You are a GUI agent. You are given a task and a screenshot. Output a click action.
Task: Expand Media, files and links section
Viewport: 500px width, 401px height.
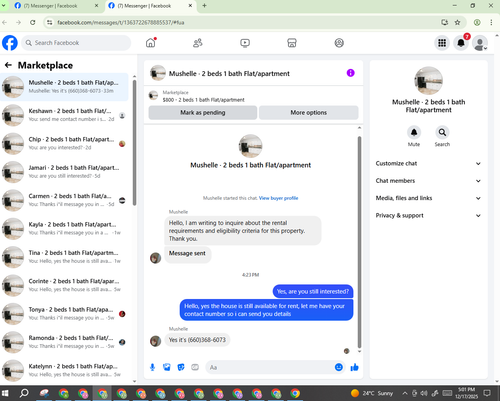tap(428, 198)
